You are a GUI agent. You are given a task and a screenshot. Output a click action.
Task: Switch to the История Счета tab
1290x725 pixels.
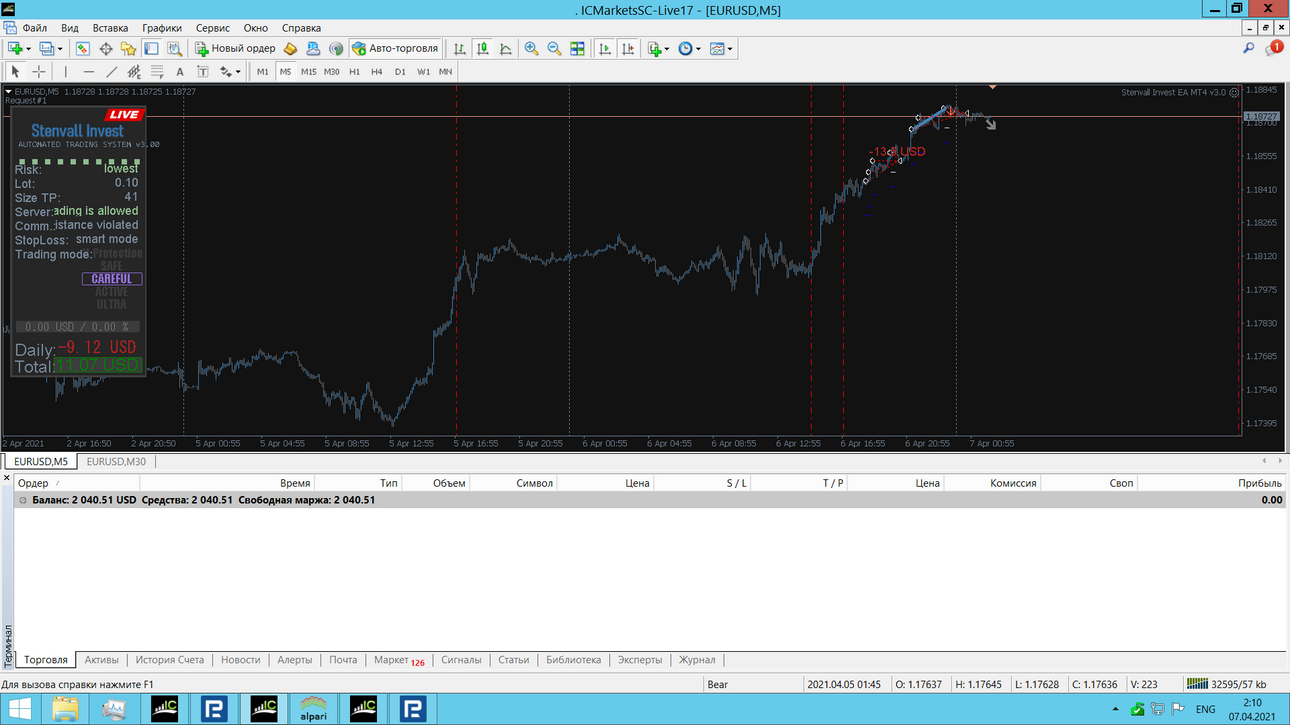click(170, 660)
